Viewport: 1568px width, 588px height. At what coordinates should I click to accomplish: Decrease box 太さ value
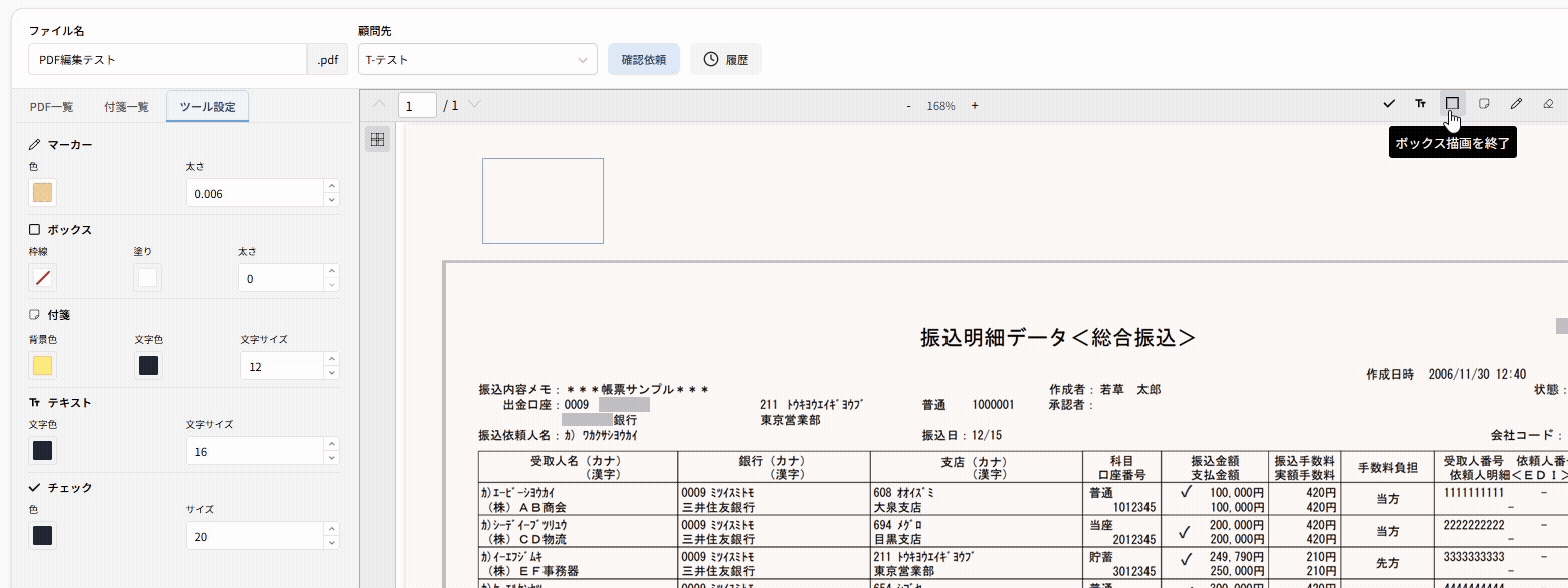332,285
